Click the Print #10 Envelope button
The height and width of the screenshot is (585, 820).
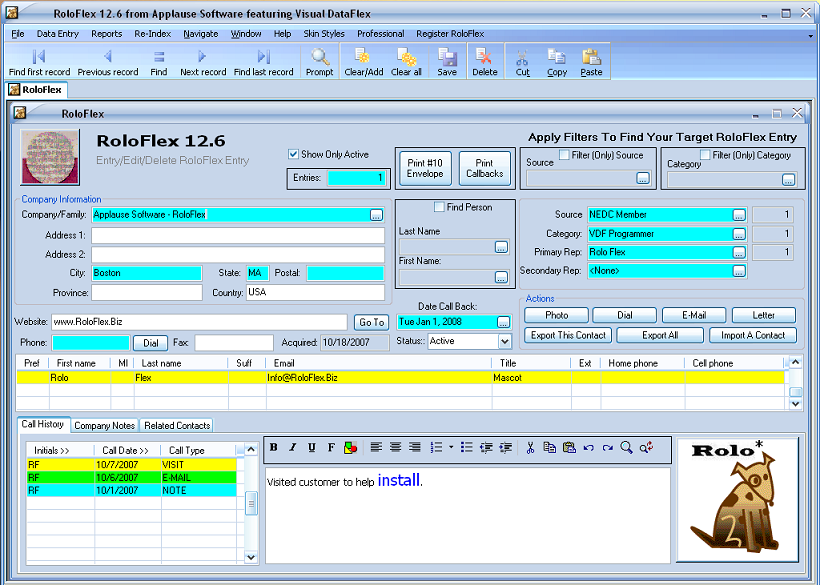pos(425,168)
